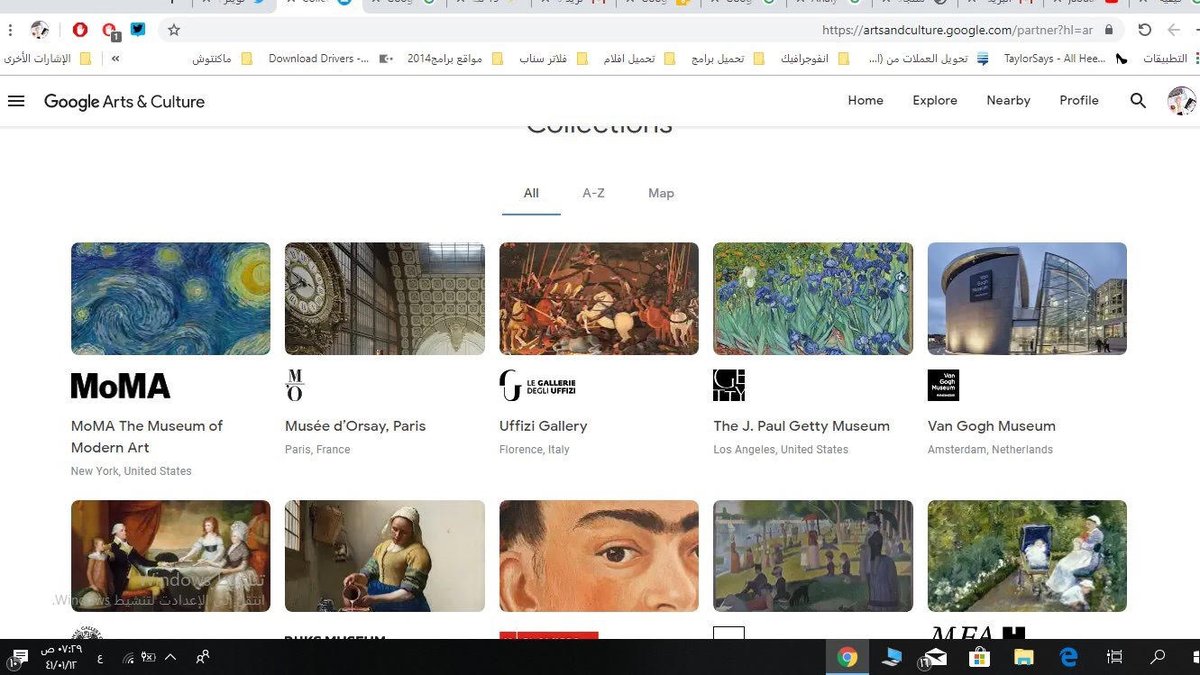Click the Florence, Italy location text
The image size is (1200, 675).
point(534,450)
